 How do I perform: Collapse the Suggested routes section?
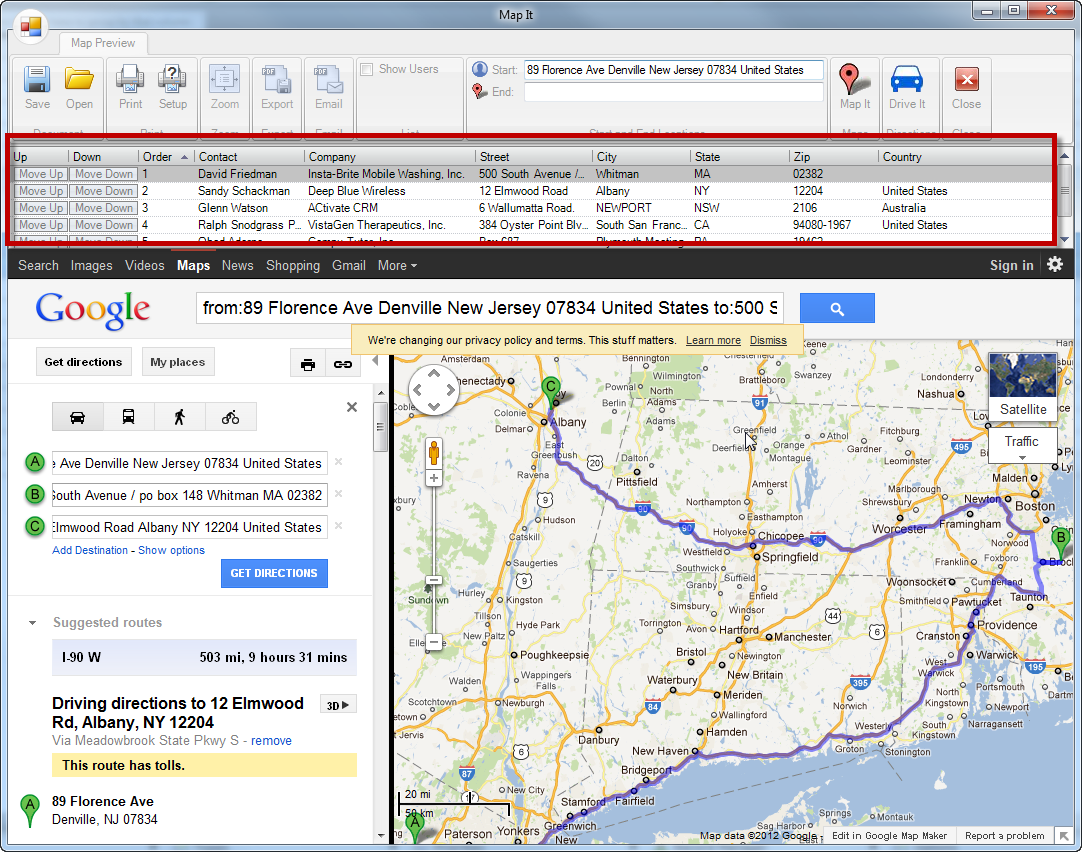(x=32, y=623)
